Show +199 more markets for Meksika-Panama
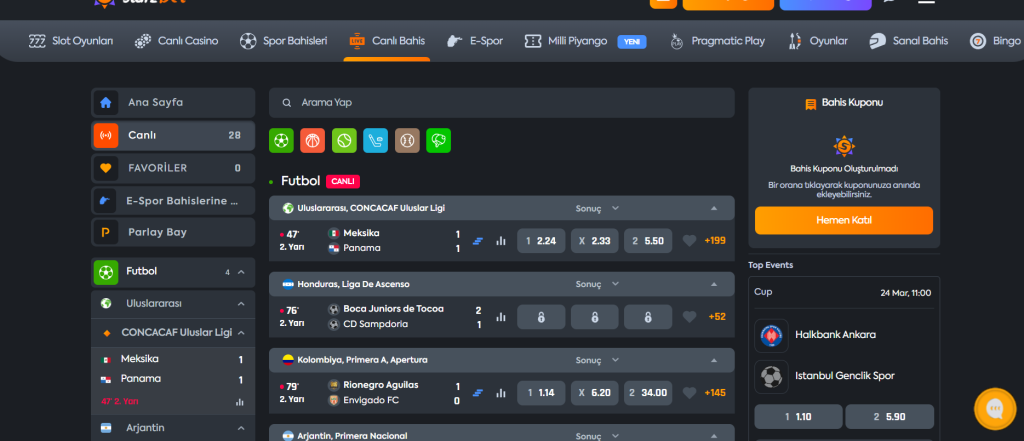This screenshot has height=441, width=1024. point(714,240)
